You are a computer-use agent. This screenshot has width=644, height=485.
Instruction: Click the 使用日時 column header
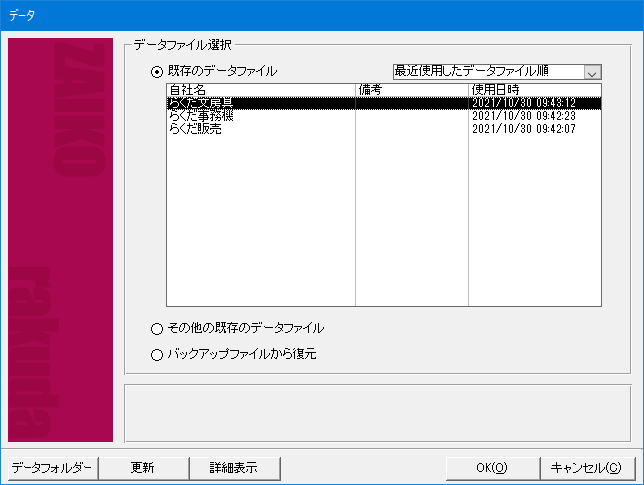coord(535,90)
